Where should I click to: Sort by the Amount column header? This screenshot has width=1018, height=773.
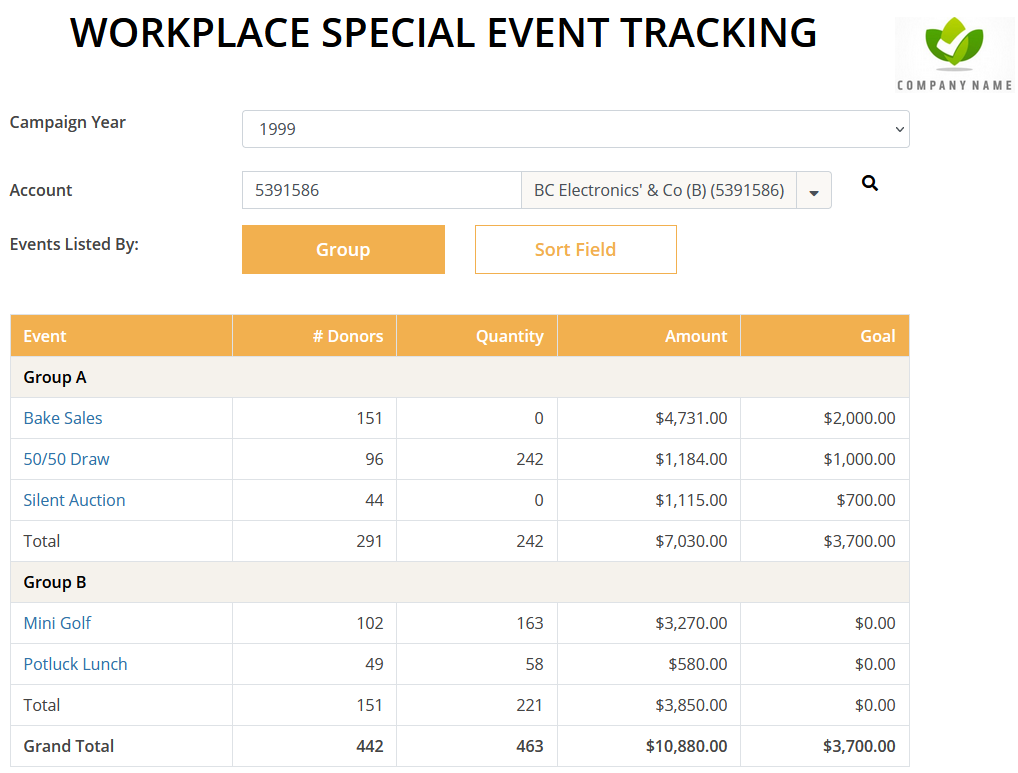click(x=696, y=336)
